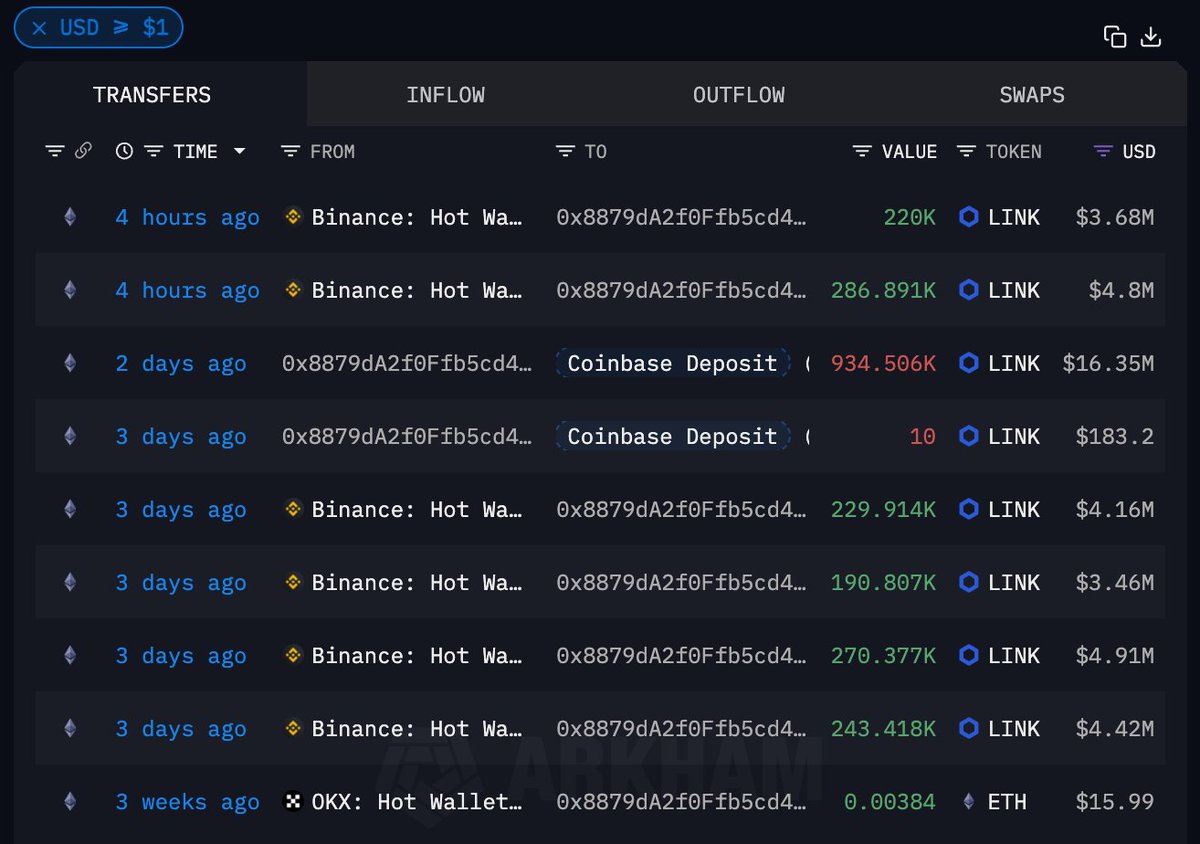
Task: Open the TO column filter
Action: [565, 151]
